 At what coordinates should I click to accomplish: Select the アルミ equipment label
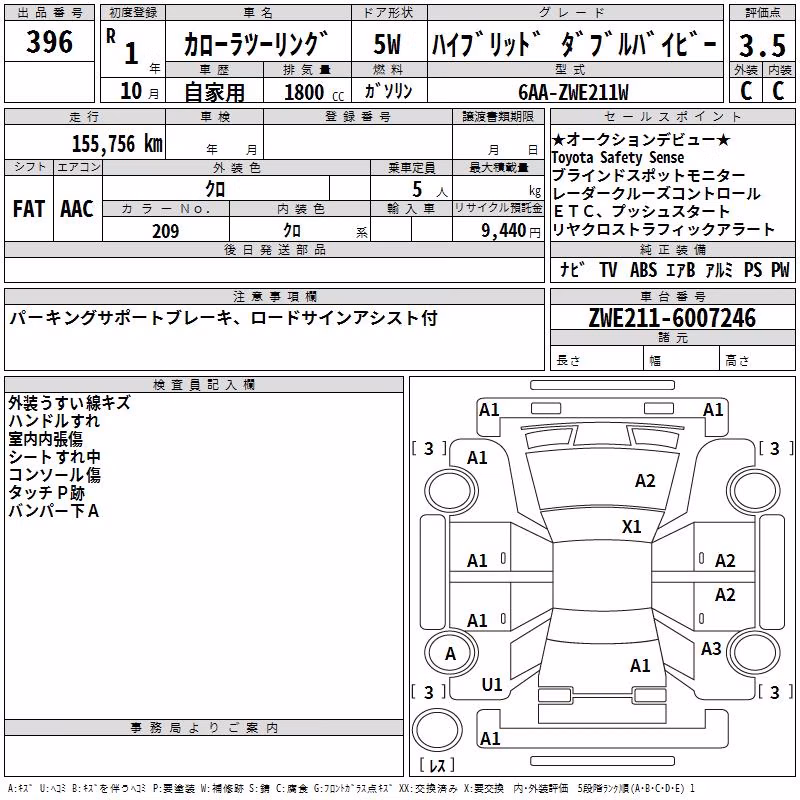719,269
